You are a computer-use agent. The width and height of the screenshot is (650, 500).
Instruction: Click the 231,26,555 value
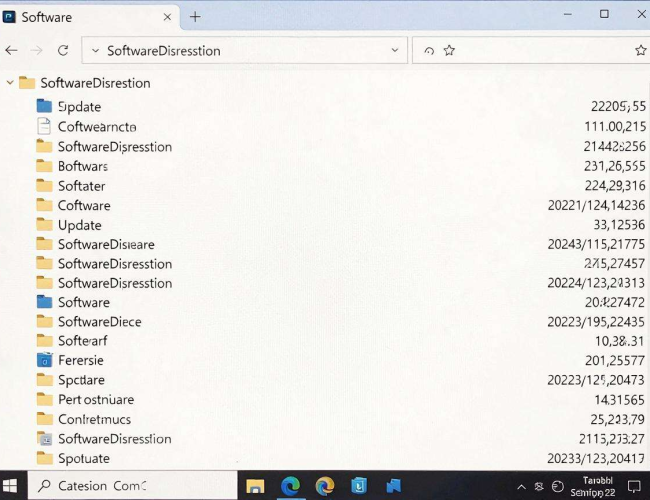[615, 166]
